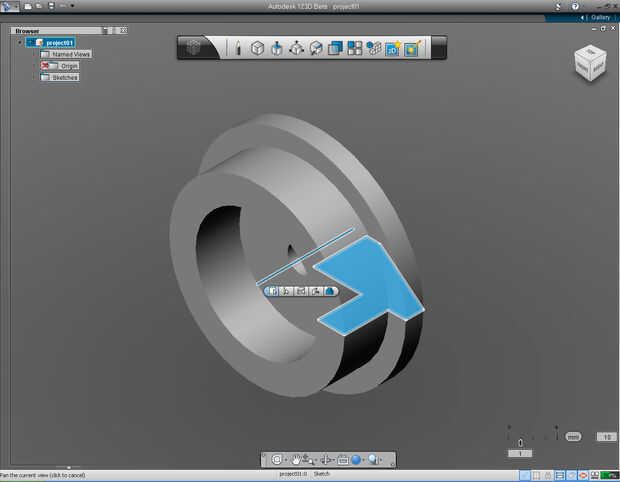Image resolution: width=620 pixels, height=482 pixels.
Task: Select the Sketch pencil tool
Action: pyautogui.click(x=238, y=48)
